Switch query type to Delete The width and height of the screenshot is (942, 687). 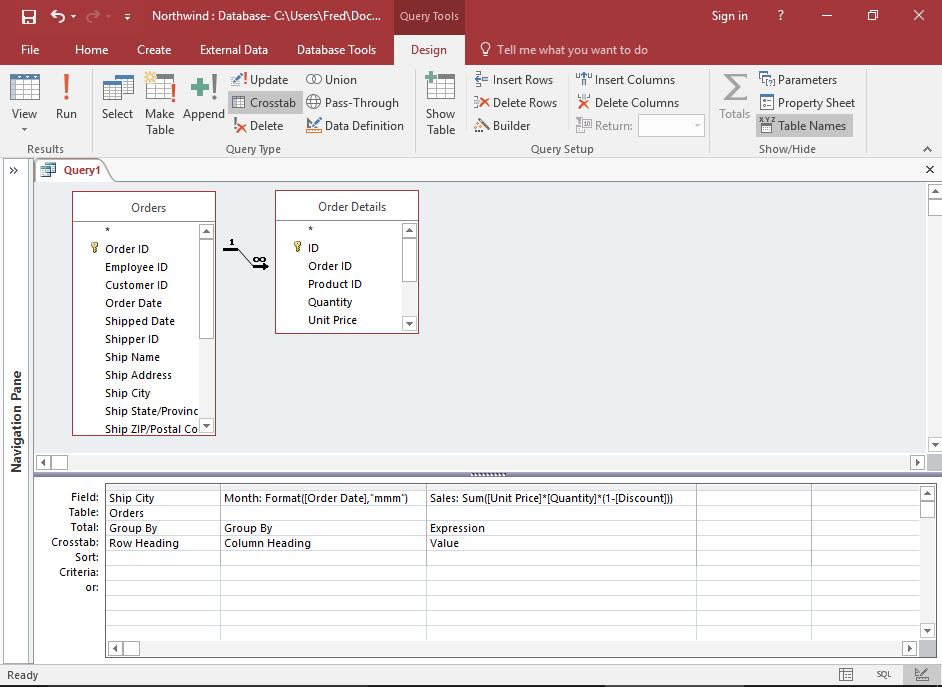[258, 126]
